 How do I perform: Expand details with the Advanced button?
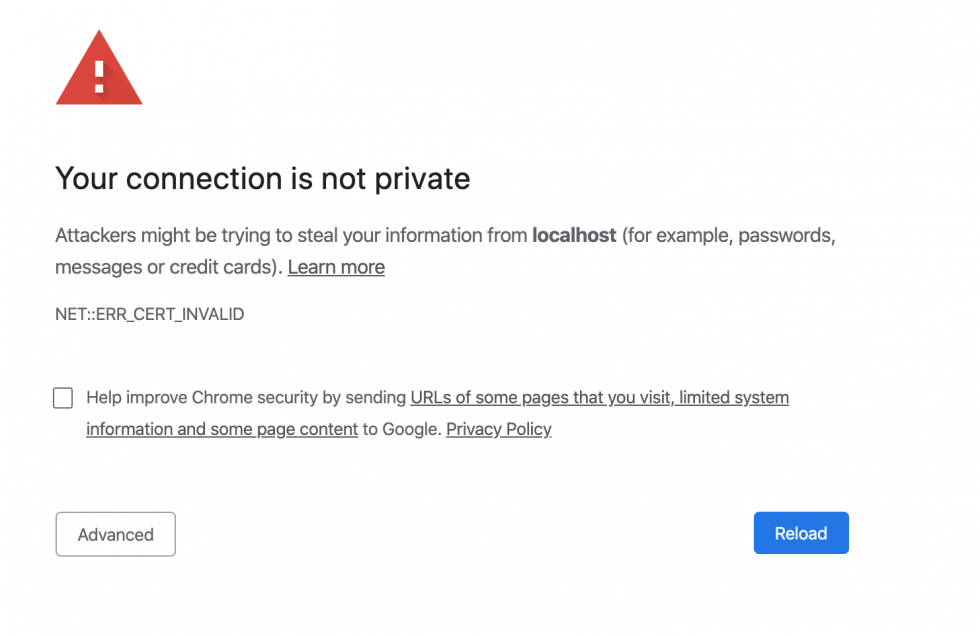[115, 534]
